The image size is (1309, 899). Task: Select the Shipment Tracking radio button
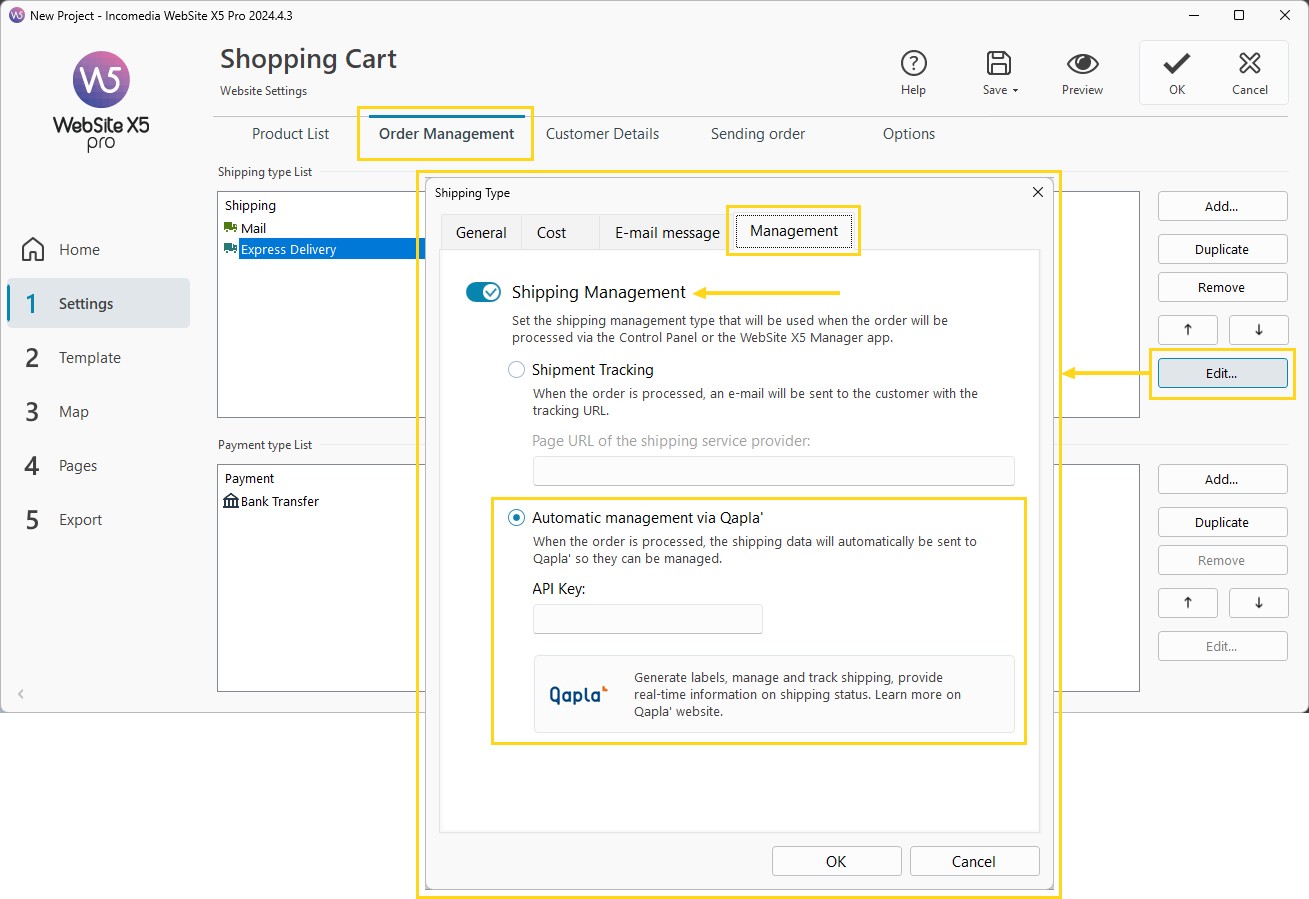[516, 370]
